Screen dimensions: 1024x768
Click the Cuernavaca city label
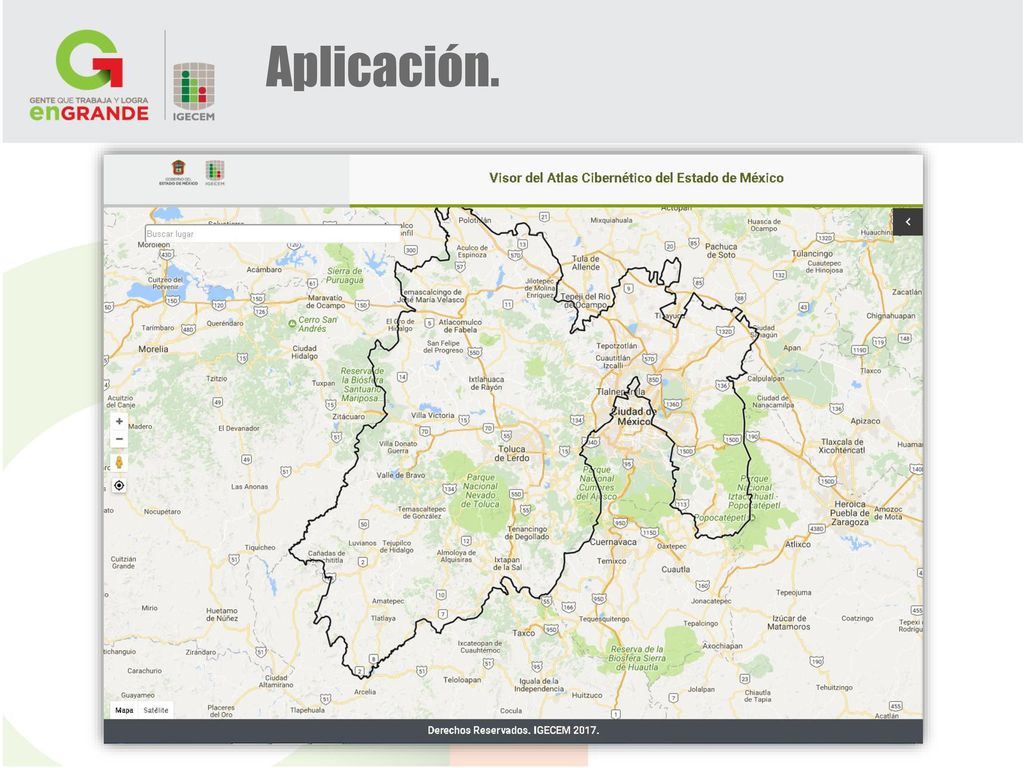[613, 542]
